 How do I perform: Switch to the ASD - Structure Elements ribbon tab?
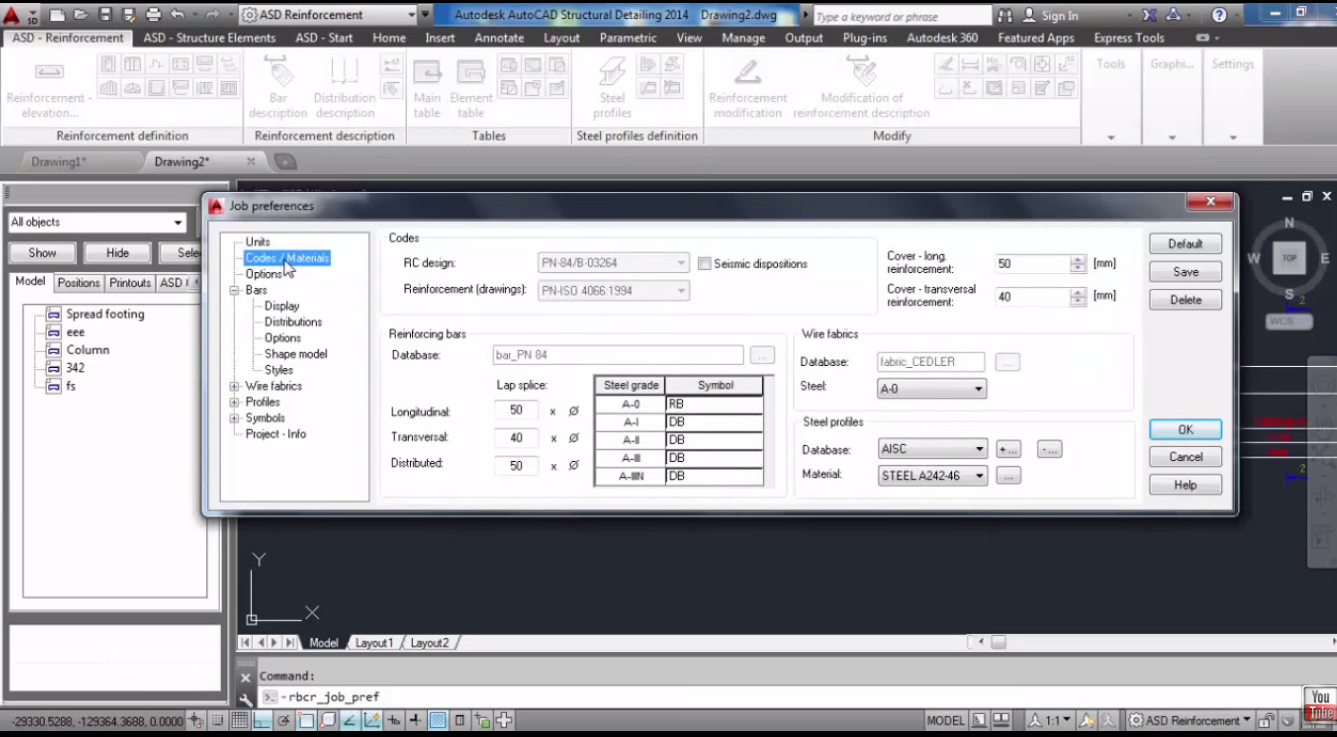tap(209, 37)
